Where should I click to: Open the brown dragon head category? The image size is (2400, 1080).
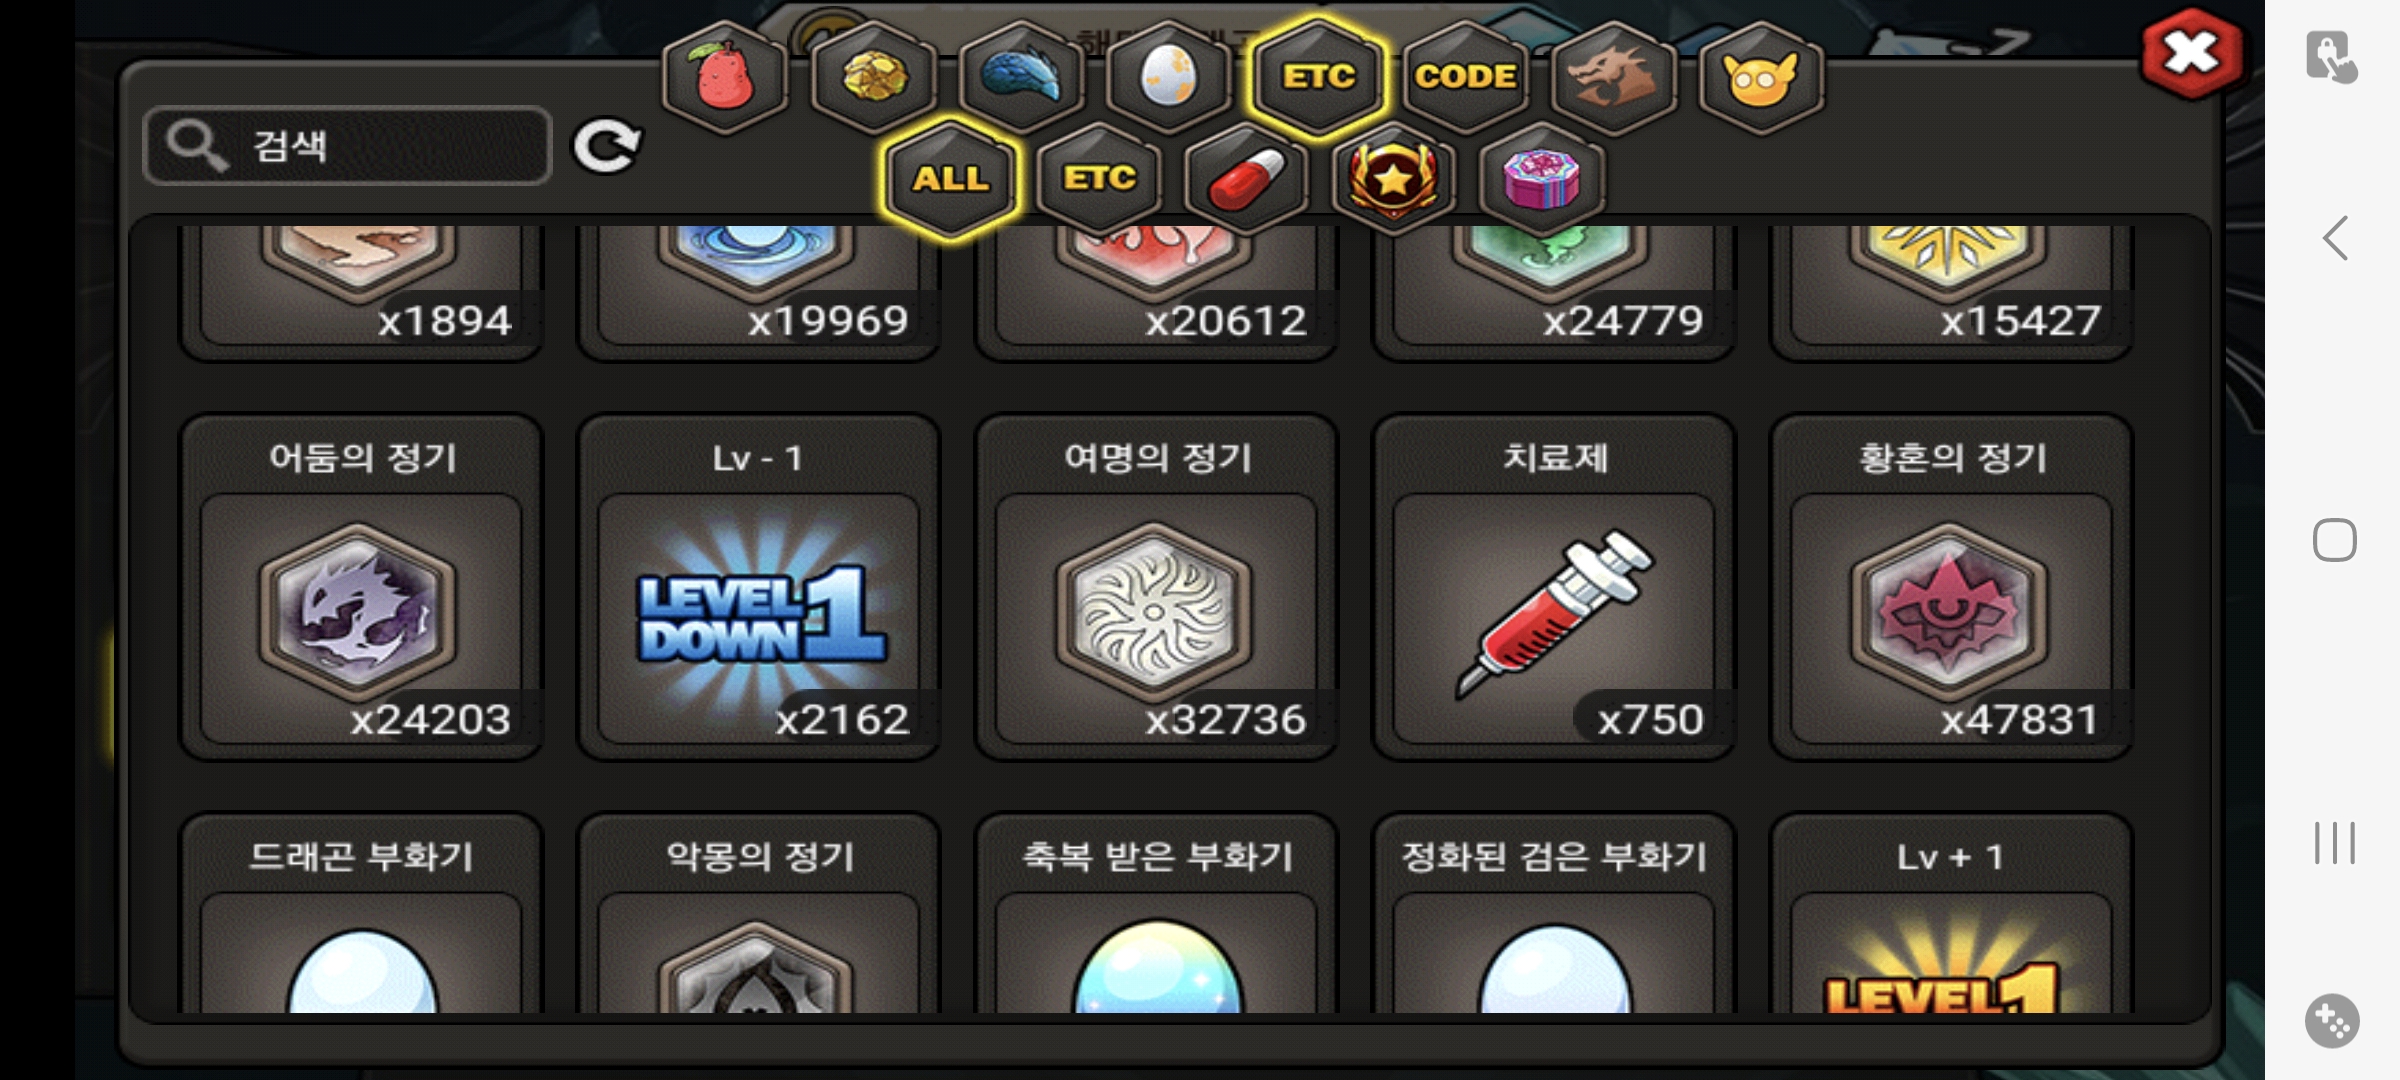1613,77
